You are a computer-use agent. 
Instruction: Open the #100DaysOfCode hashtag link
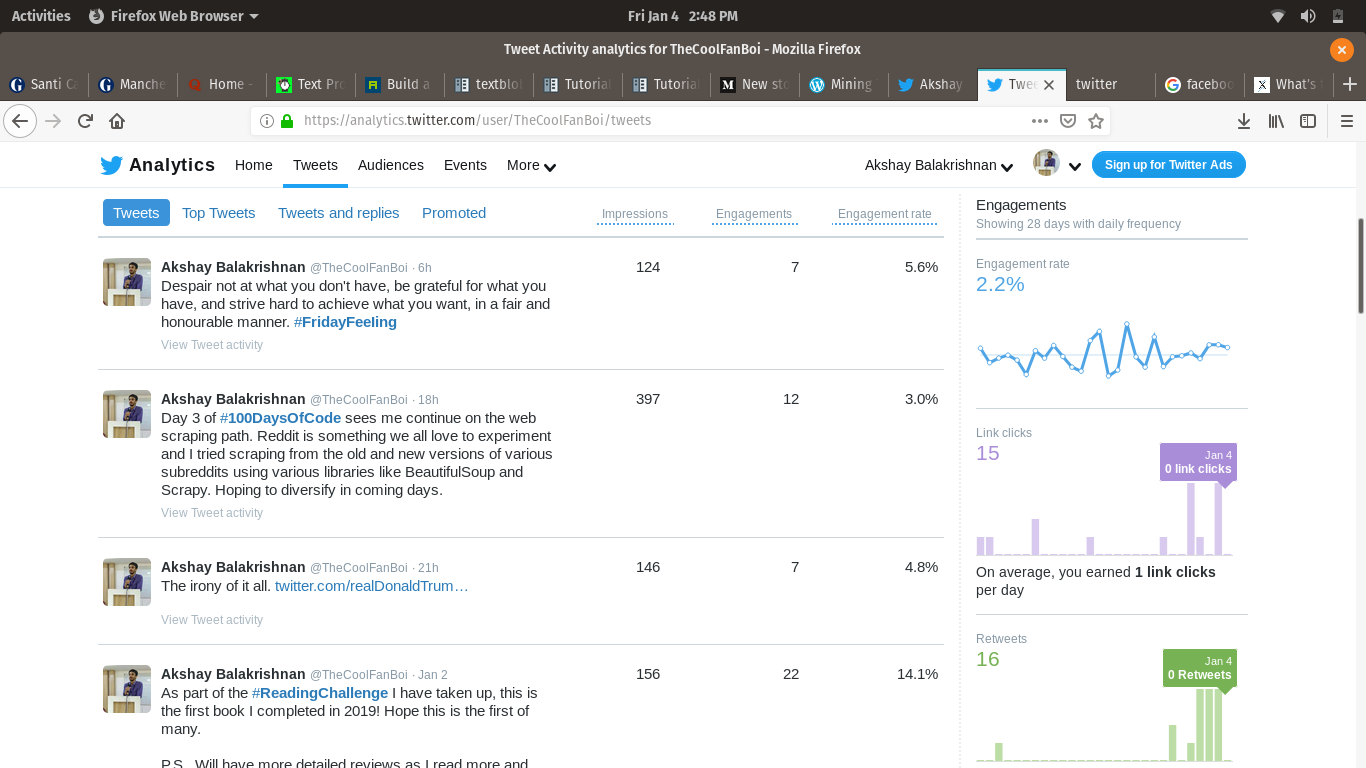point(280,418)
